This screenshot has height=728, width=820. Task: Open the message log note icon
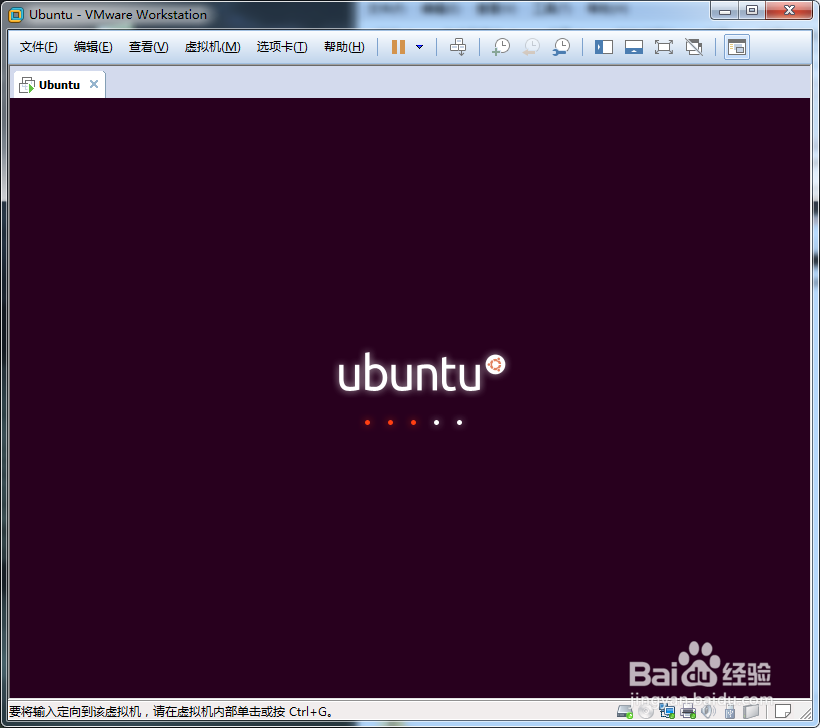(x=783, y=711)
